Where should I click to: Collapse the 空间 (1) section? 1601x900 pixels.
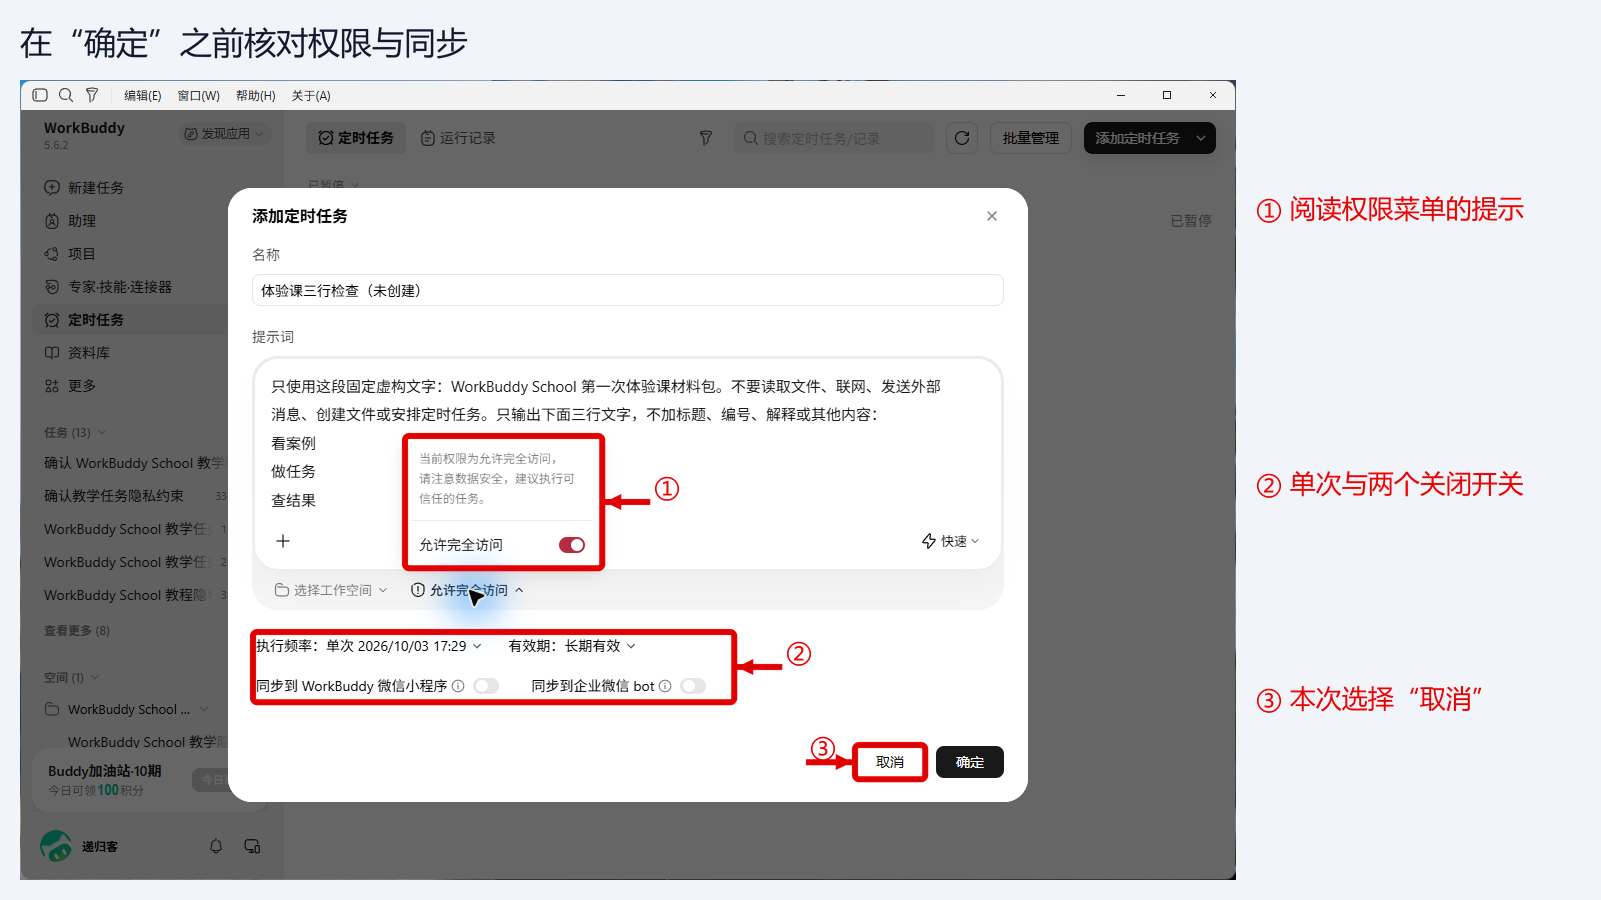click(71, 678)
